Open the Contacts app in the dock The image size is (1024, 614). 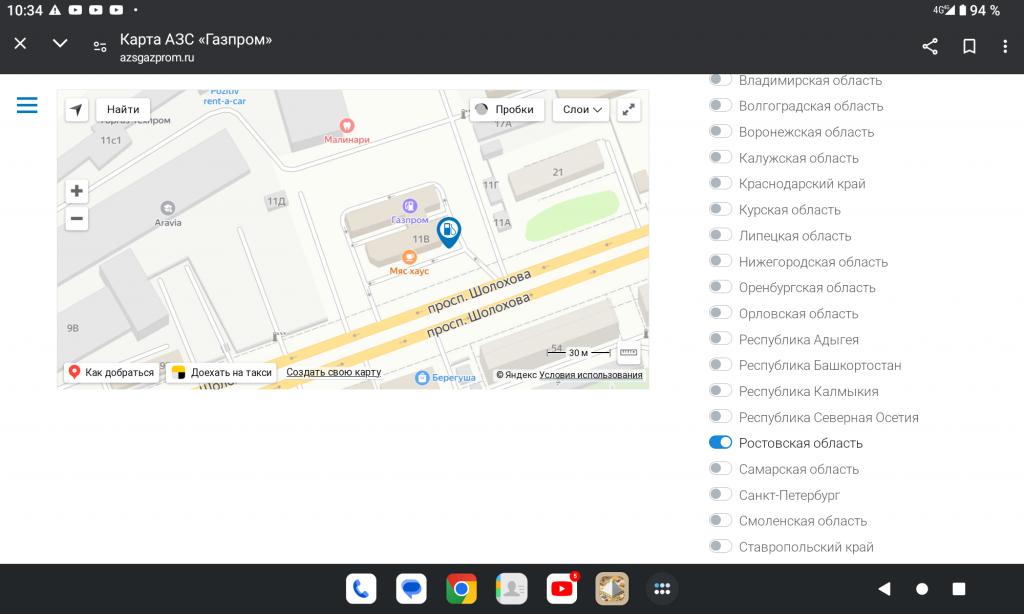511,589
